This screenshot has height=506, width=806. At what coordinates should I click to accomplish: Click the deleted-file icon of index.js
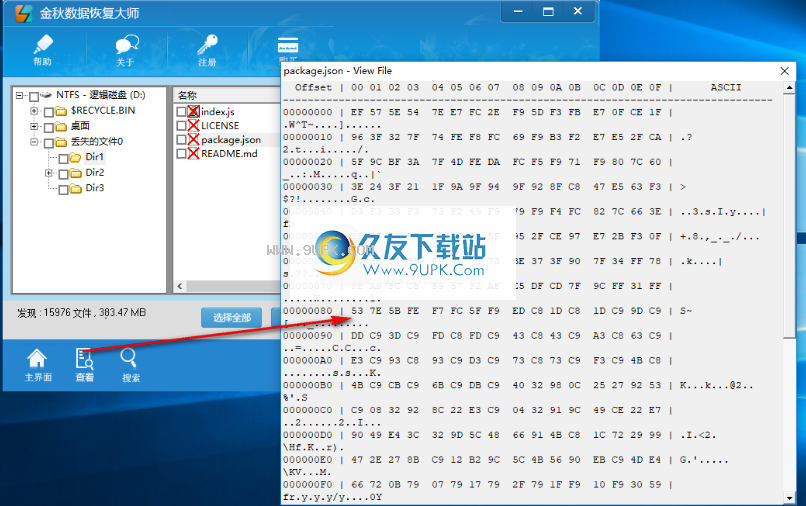193,111
